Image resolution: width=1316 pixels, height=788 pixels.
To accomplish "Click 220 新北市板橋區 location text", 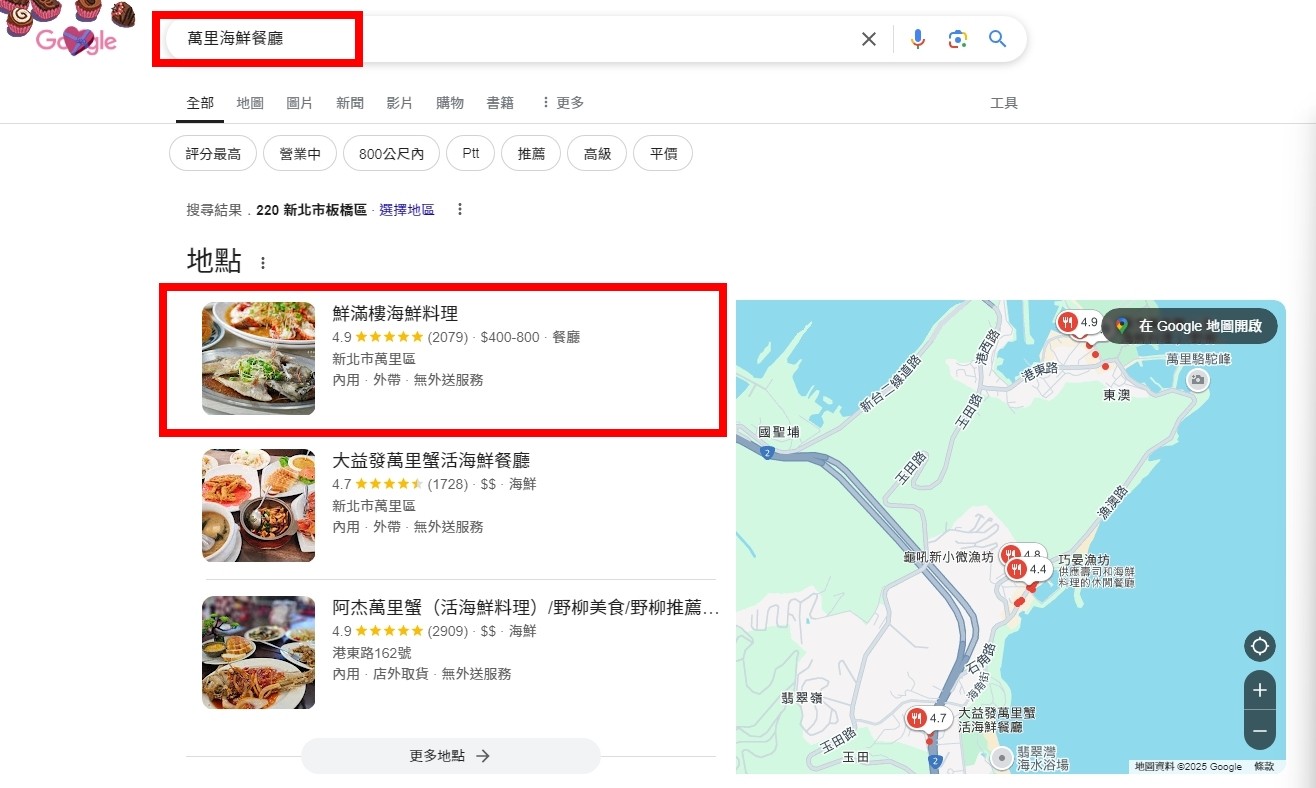I will pyautogui.click(x=311, y=210).
